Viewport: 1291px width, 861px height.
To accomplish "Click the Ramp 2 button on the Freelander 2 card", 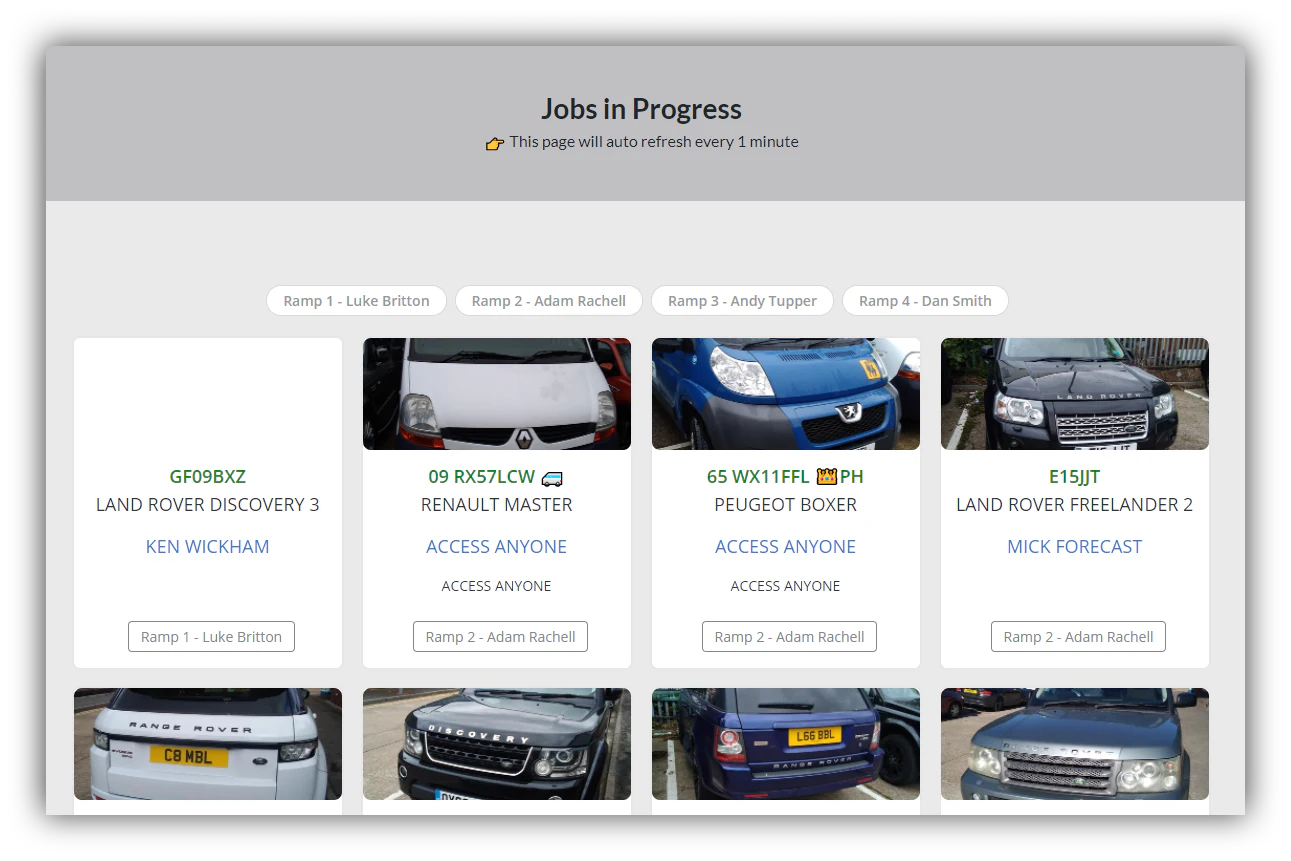I will point(1078,637).
